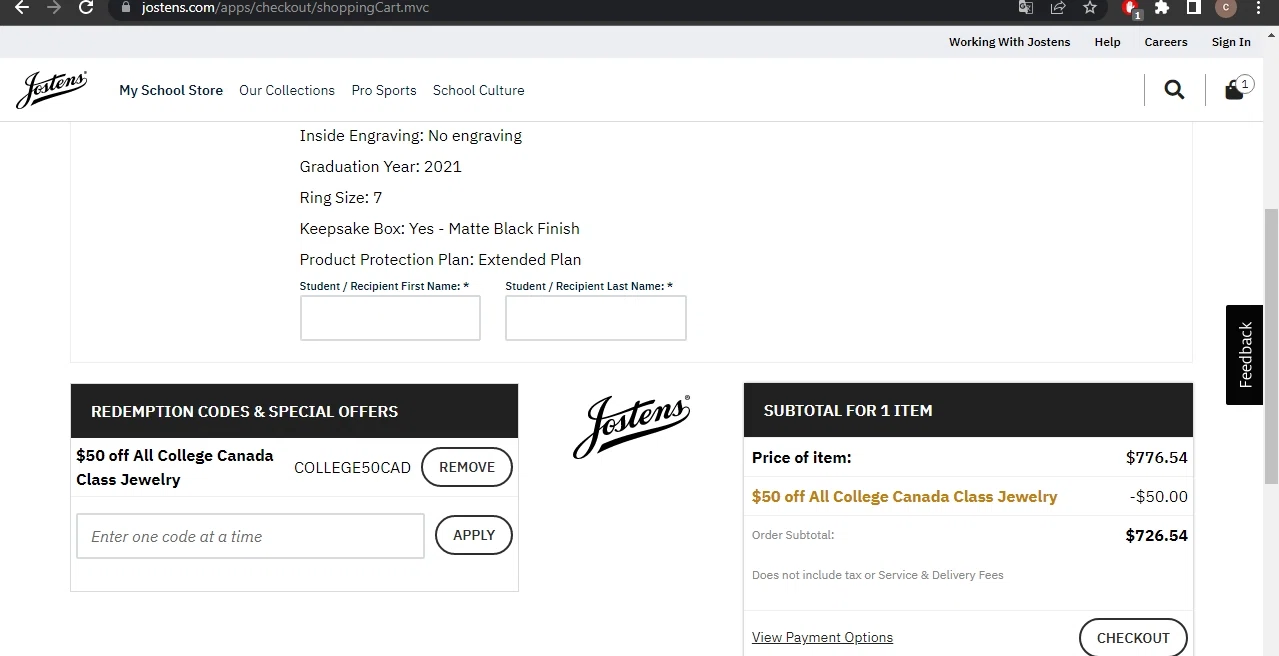The width and height of the screenshot is (1279, 656).
Task: Click the redemption code entry field
Action: click(250, 536)
